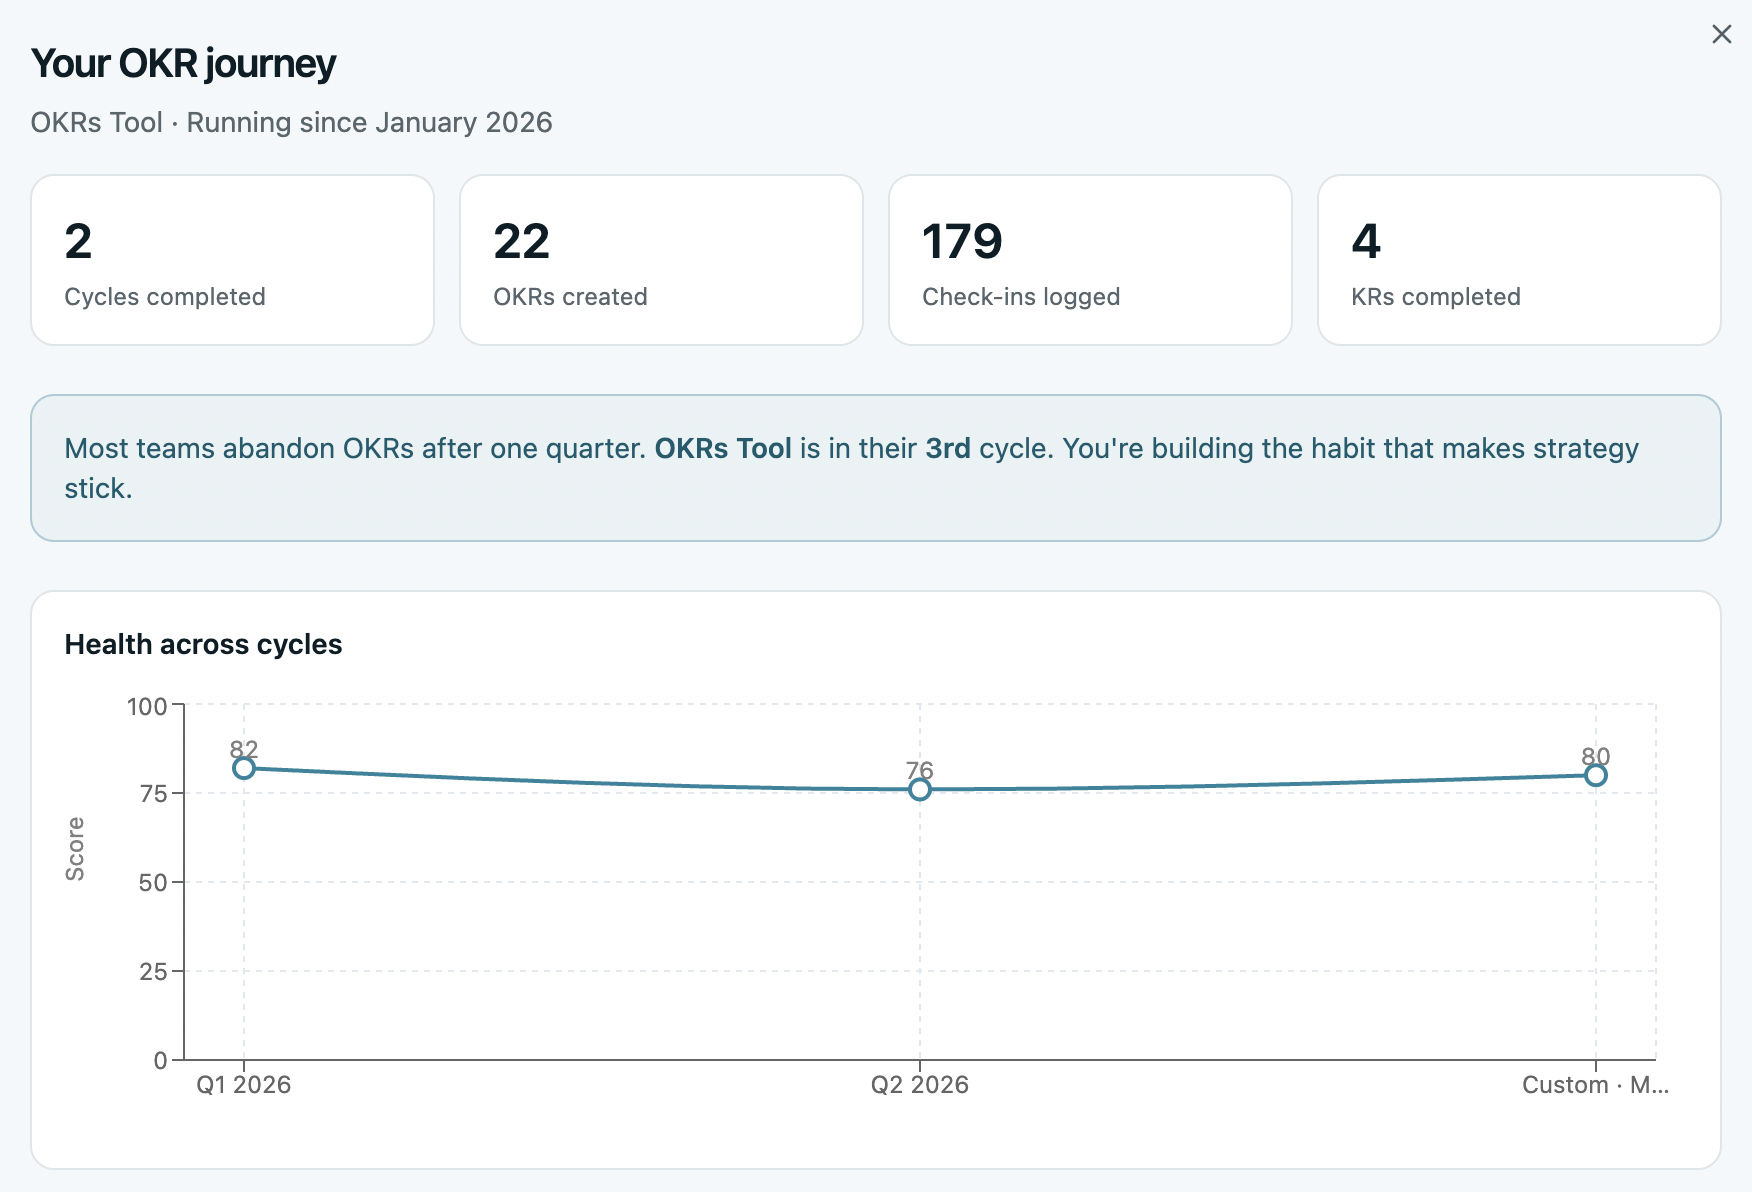The height and width of the screenshot is (1192, 1752).
Task: Click the 'Q2 2026' axis label
Action: [920, 1085]
